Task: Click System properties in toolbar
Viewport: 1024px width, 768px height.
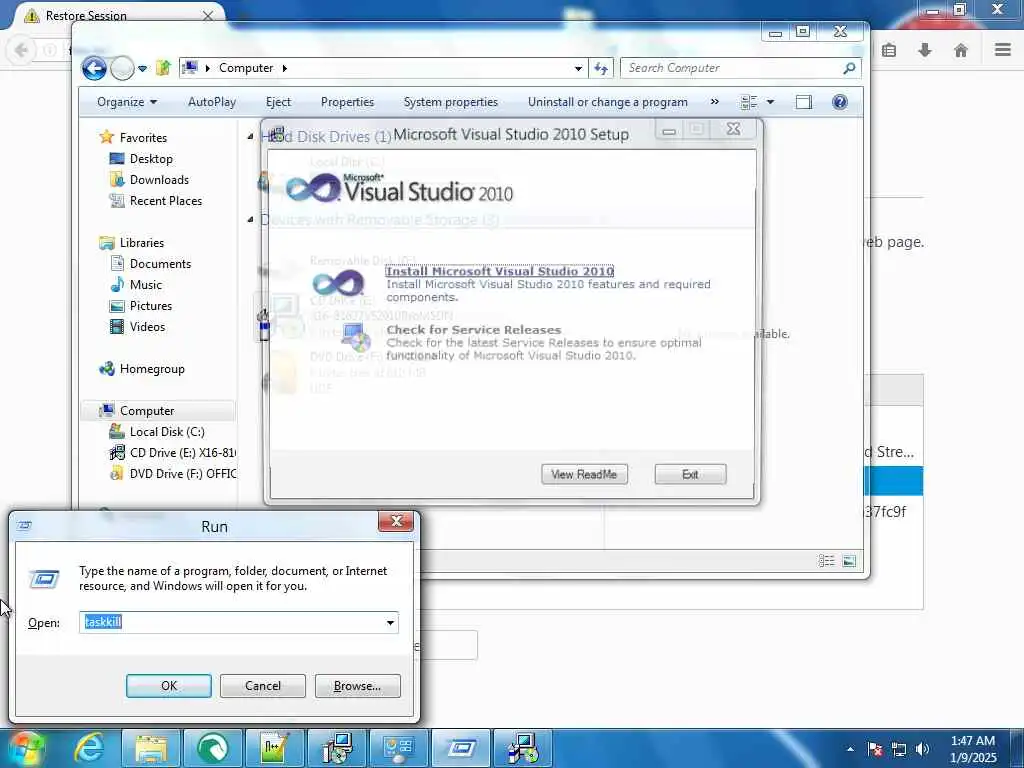Action: pyautogui.click(x=451, y=102)
